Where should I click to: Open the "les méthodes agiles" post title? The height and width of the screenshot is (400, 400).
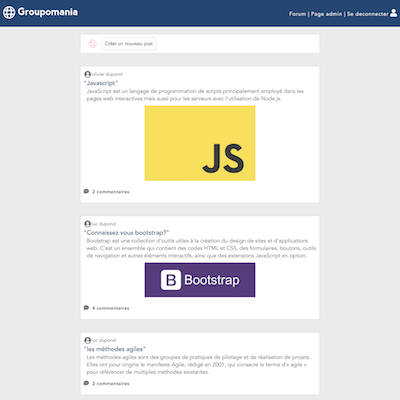[115, 349]
